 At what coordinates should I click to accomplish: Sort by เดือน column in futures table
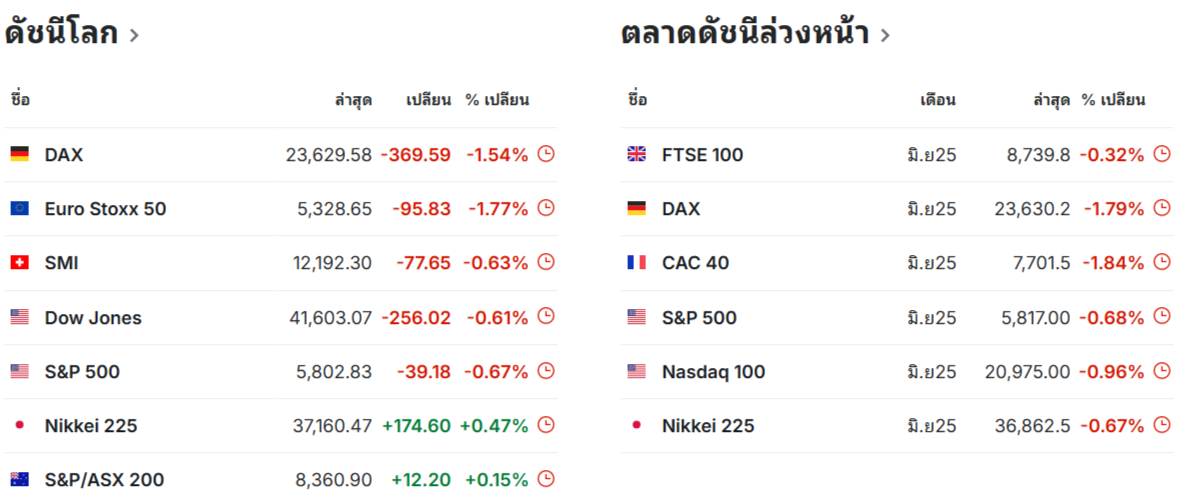pos(938,100)
